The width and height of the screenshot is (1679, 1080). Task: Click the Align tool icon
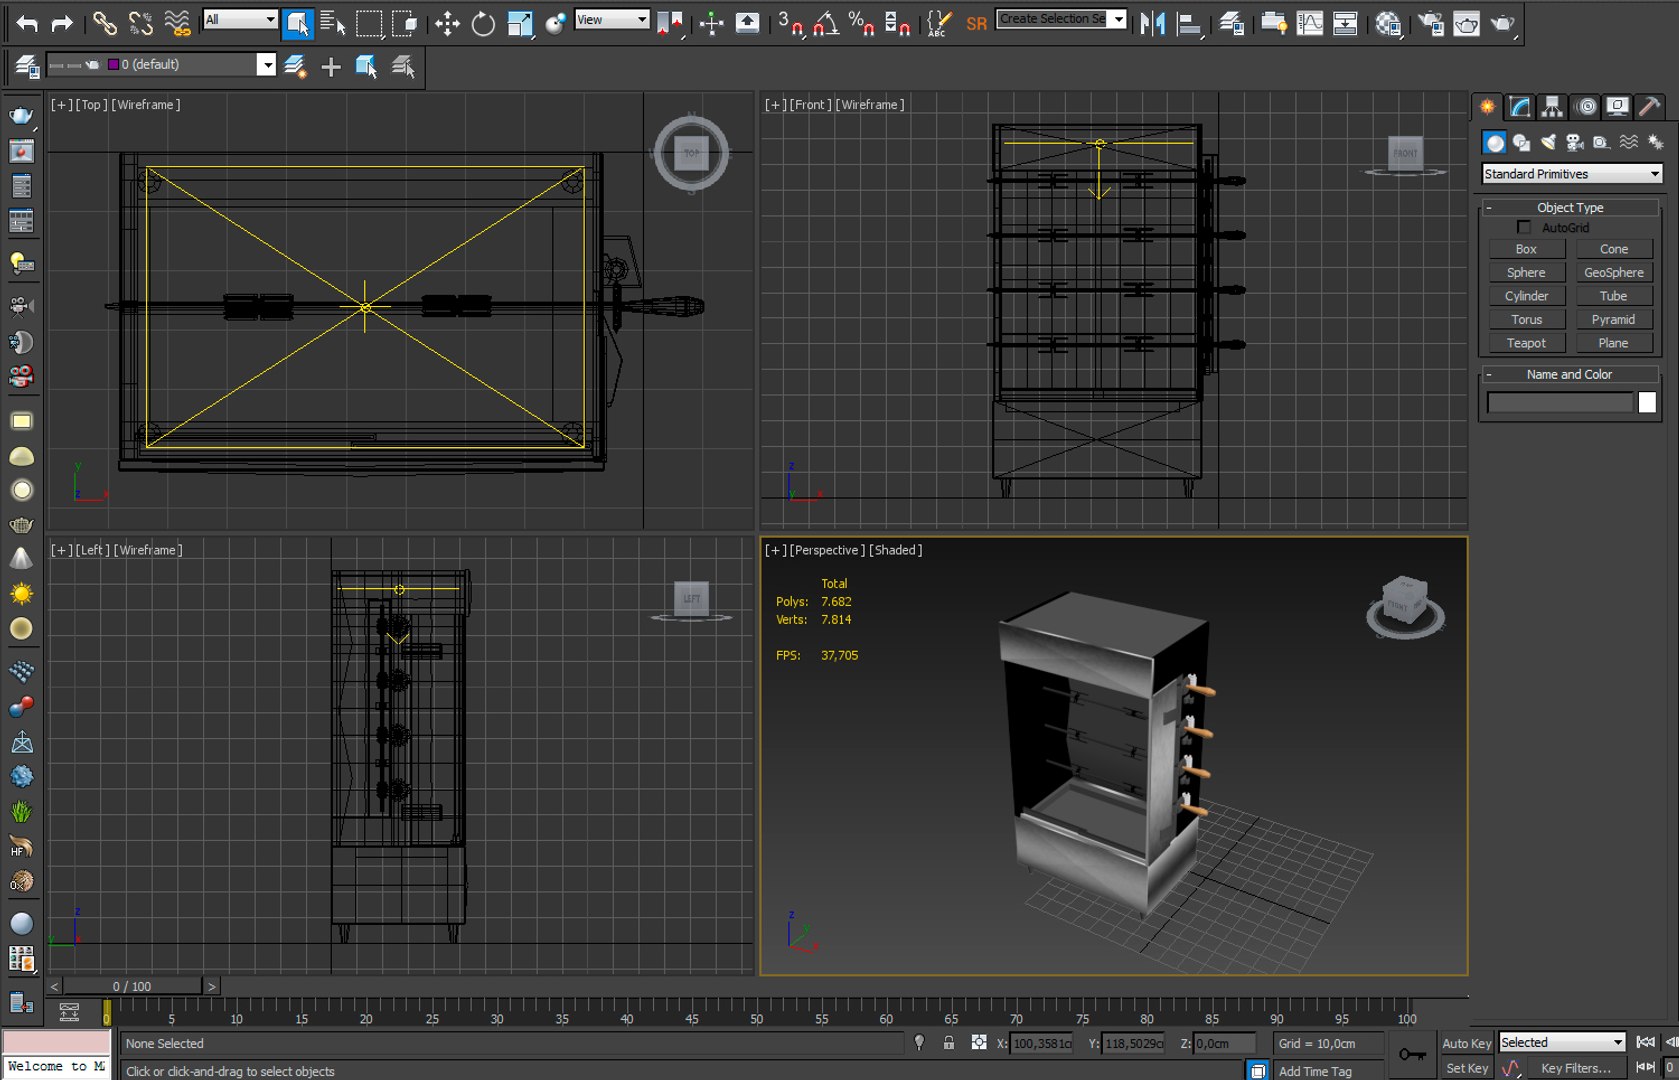coord(1189,22)
